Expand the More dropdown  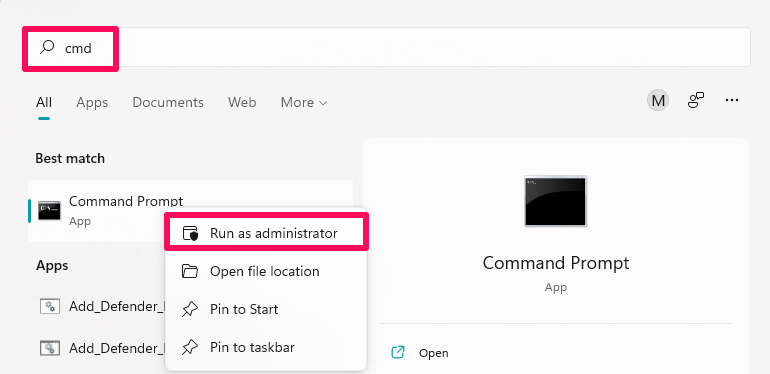[x=303, y=103]
